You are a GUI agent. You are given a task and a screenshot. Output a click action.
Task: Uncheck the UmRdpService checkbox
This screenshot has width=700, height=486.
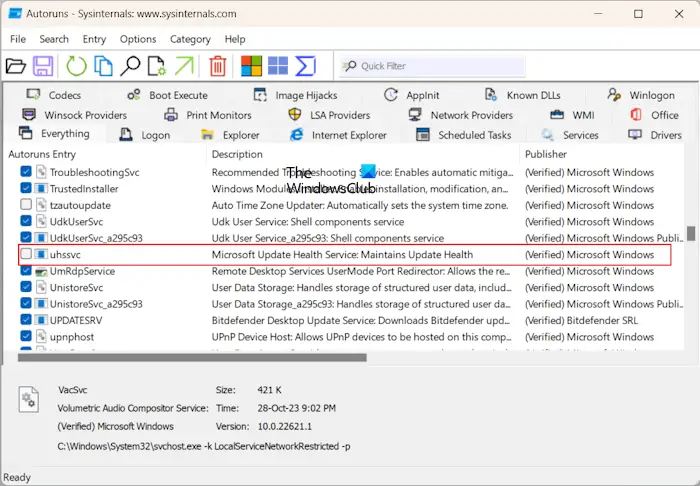pyautogui.click(x=26, y=270)
